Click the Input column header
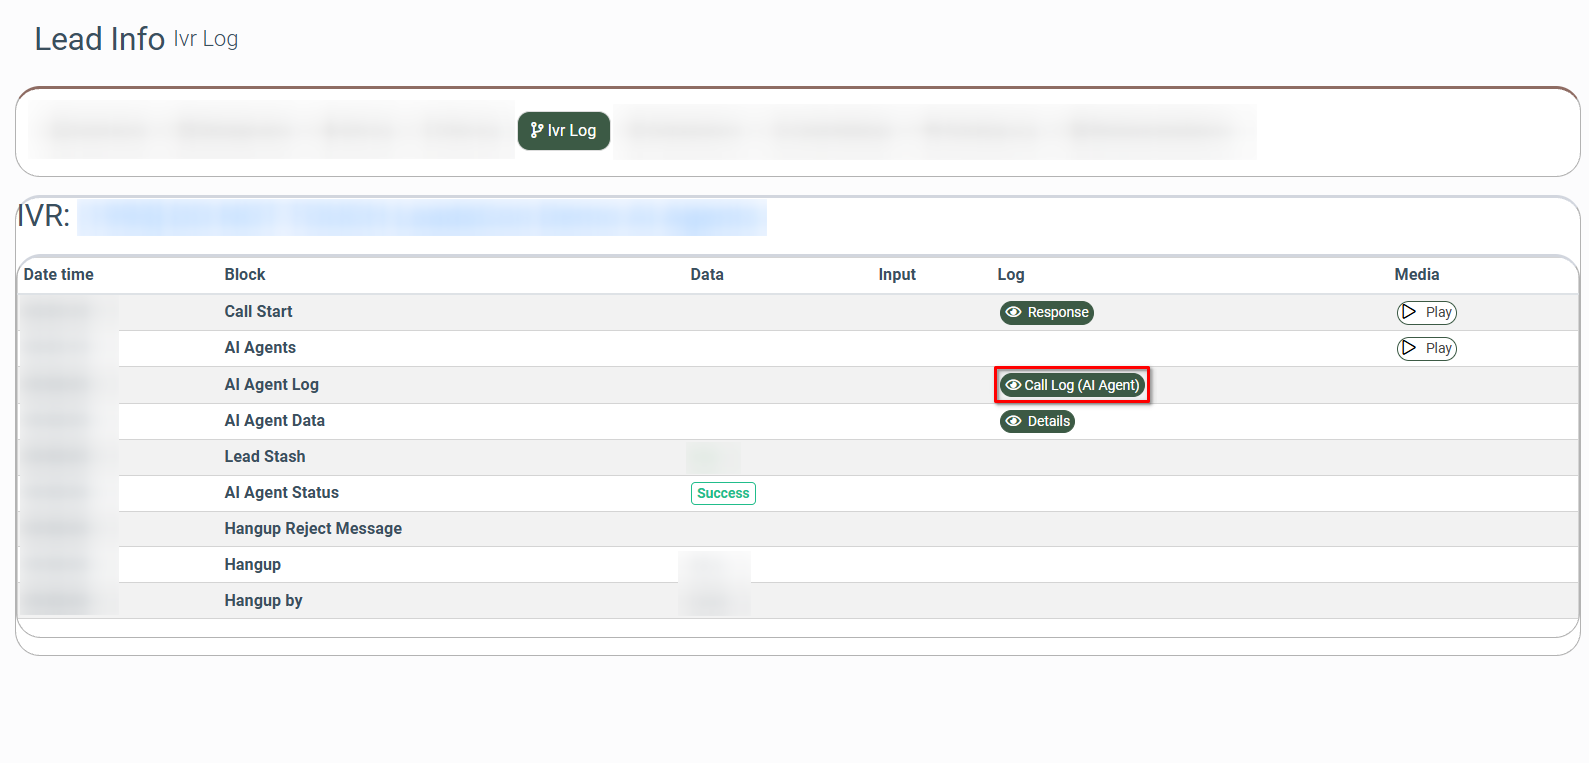Viewport: 1589px width, 763px height. point(897,275)
